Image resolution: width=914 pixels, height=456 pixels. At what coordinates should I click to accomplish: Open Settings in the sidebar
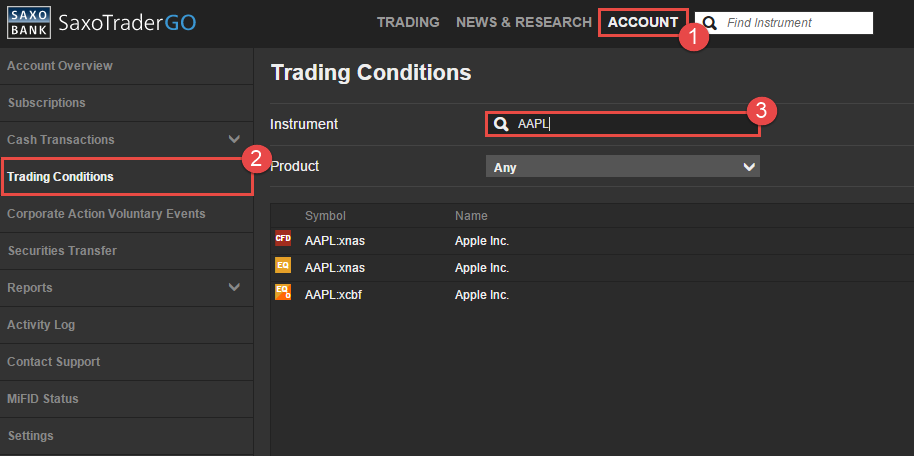126,436
